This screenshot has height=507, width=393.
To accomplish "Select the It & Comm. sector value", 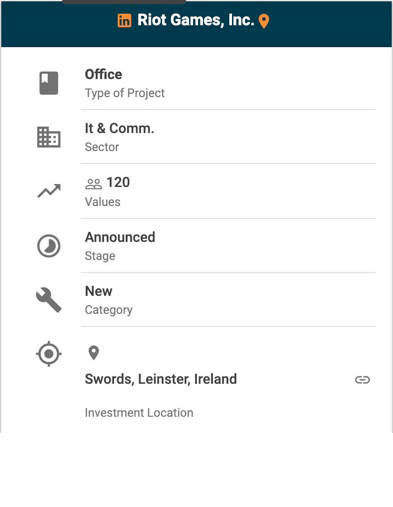I will click(x=119, y=128).
